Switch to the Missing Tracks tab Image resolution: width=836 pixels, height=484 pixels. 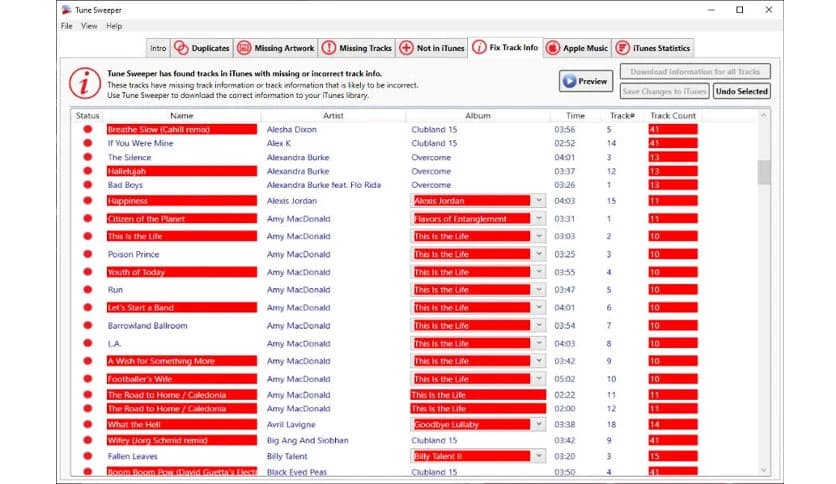tap(357, 48)
